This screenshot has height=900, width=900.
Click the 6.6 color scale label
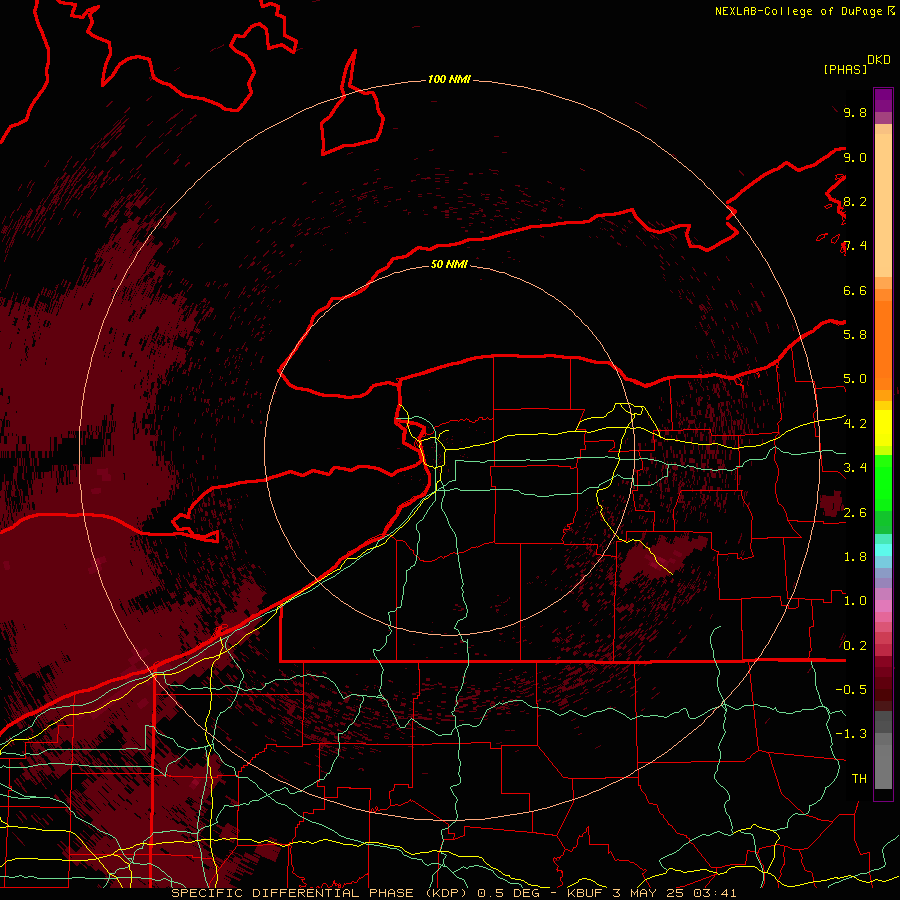(855, 290)
